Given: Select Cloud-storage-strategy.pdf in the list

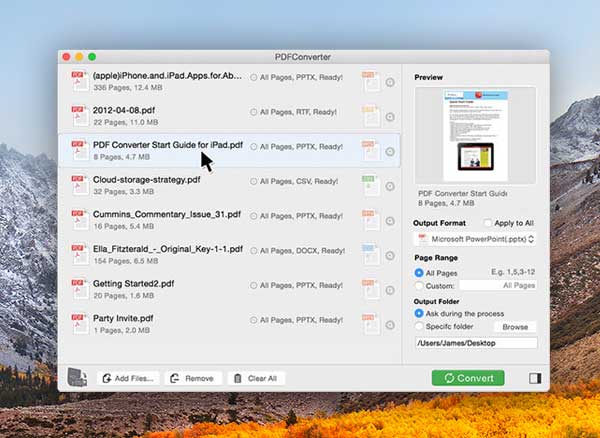Looking at the screenshot, I should click(x=147, y=179).
